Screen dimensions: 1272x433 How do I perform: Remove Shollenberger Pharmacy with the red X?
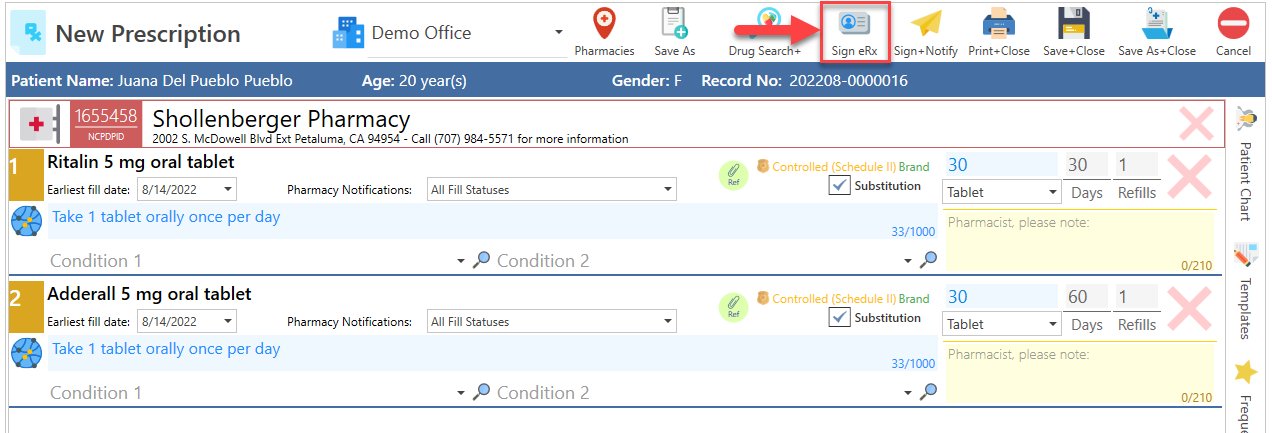[x=1196, y=124]
